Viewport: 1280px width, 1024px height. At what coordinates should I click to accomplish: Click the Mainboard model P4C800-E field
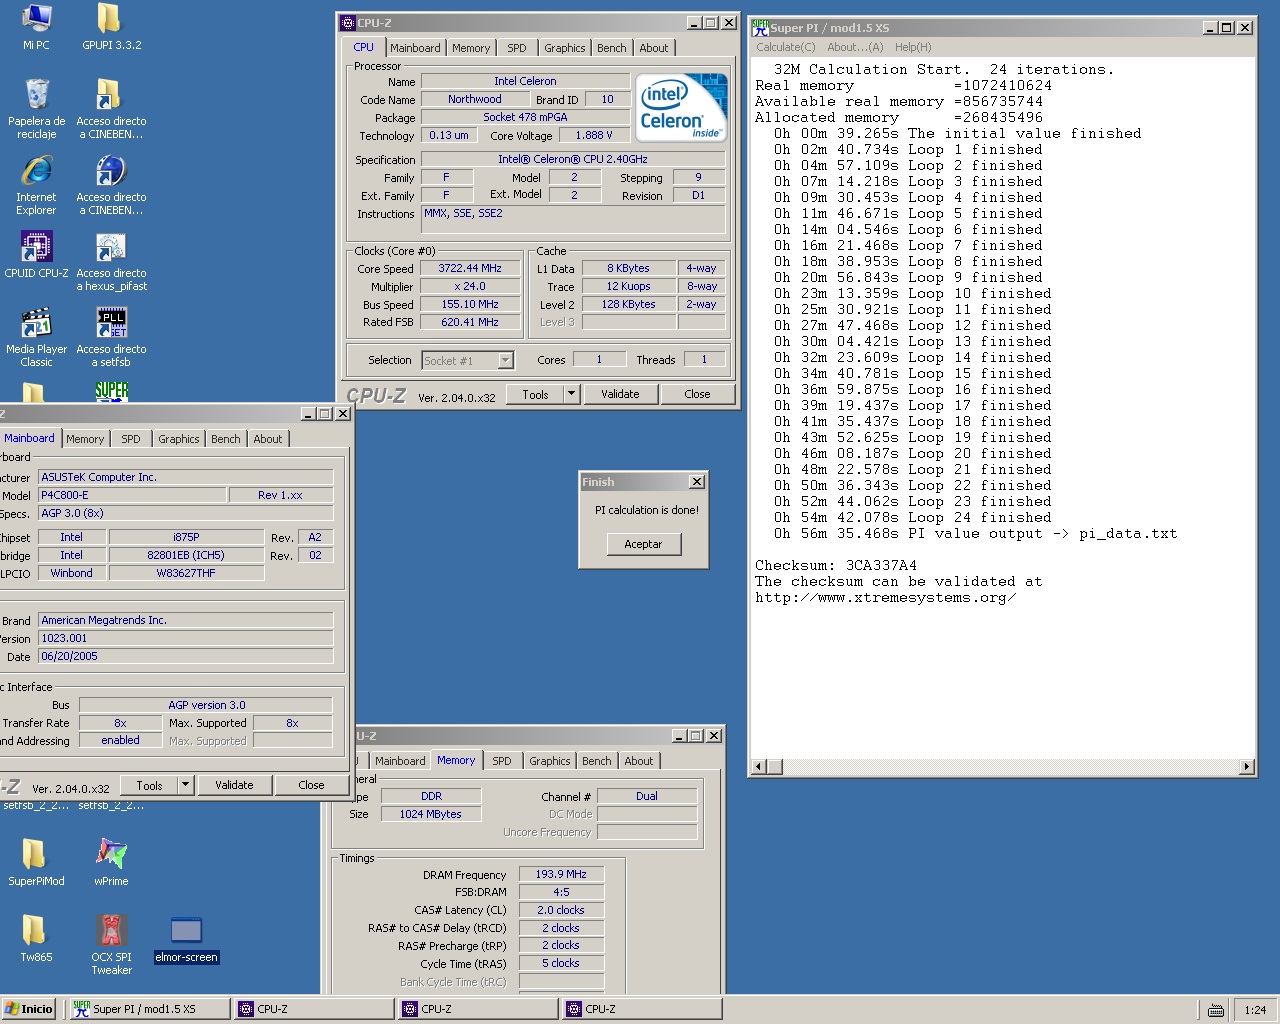pos(131,495)
